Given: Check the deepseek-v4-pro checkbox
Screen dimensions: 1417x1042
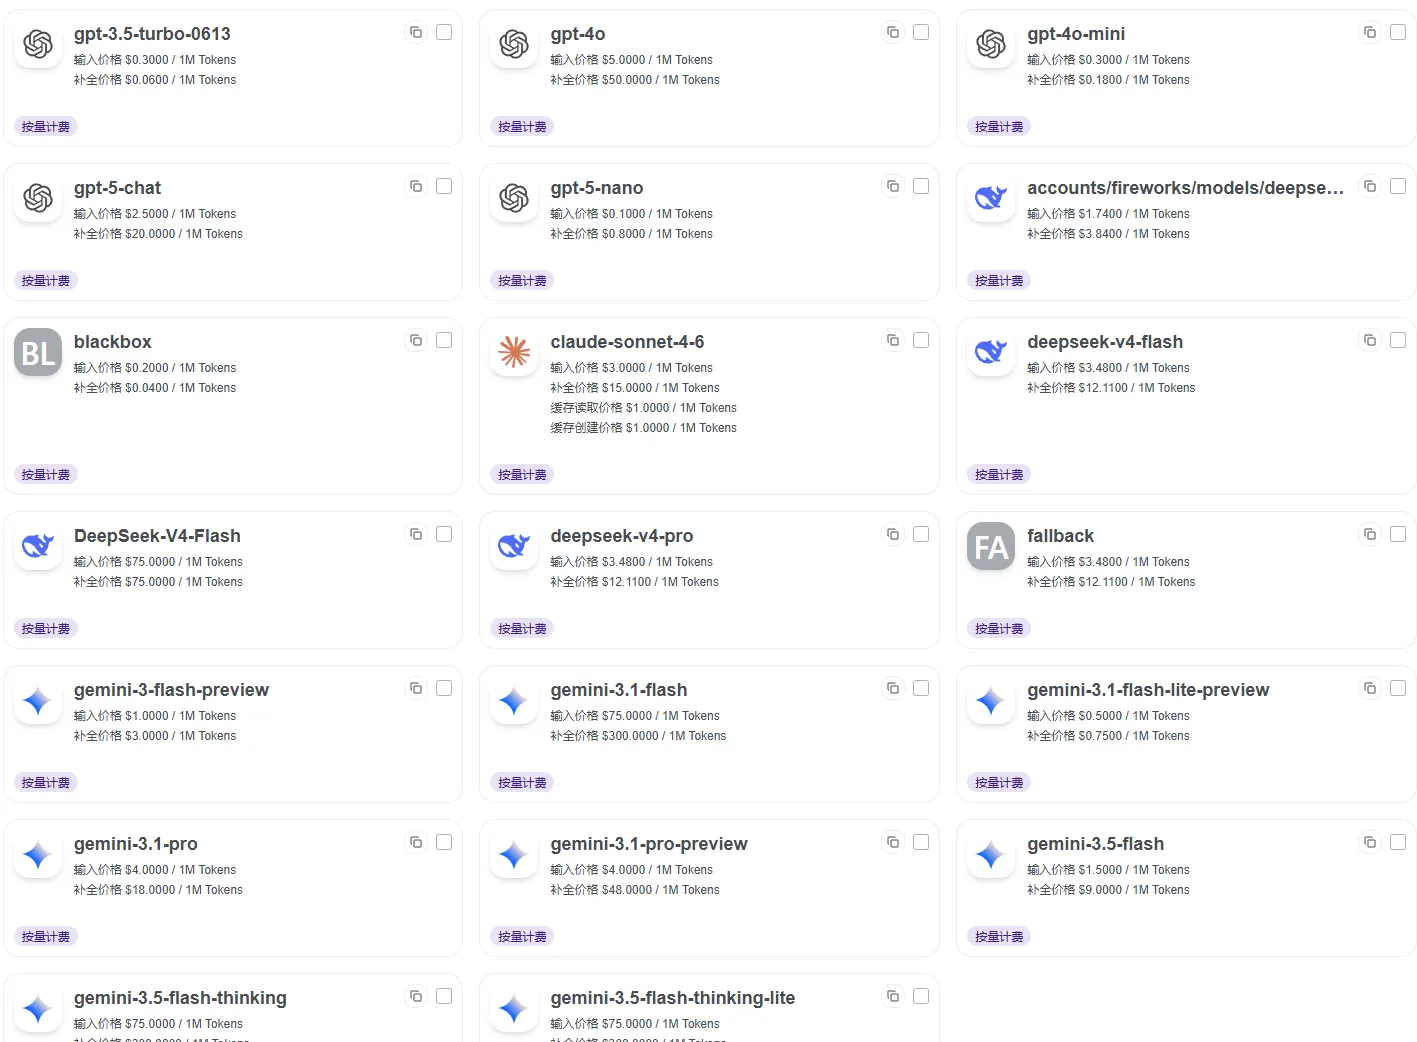Looking at the screenshot, I should coord(921,534).
